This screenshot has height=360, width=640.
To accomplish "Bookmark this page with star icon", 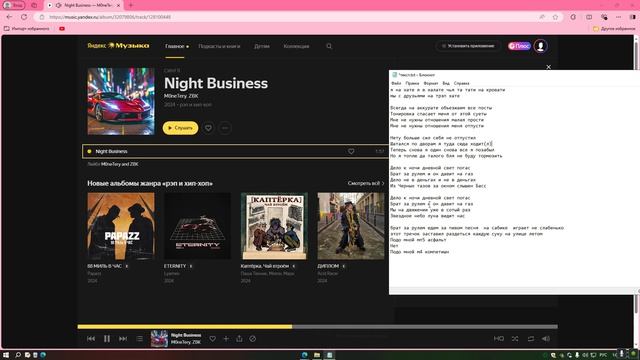I will [556, 17].
